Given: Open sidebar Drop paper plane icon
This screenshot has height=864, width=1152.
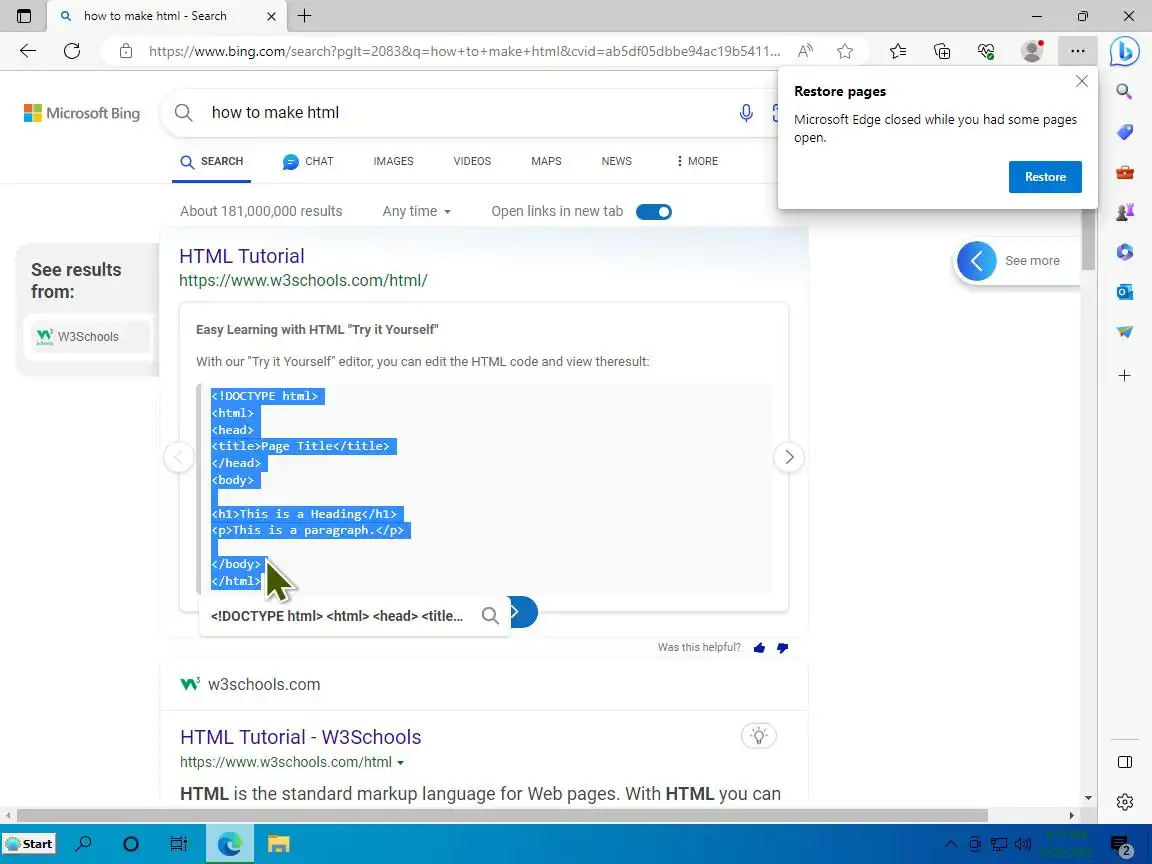Looking at the screenshot, I should (1125, 331).
